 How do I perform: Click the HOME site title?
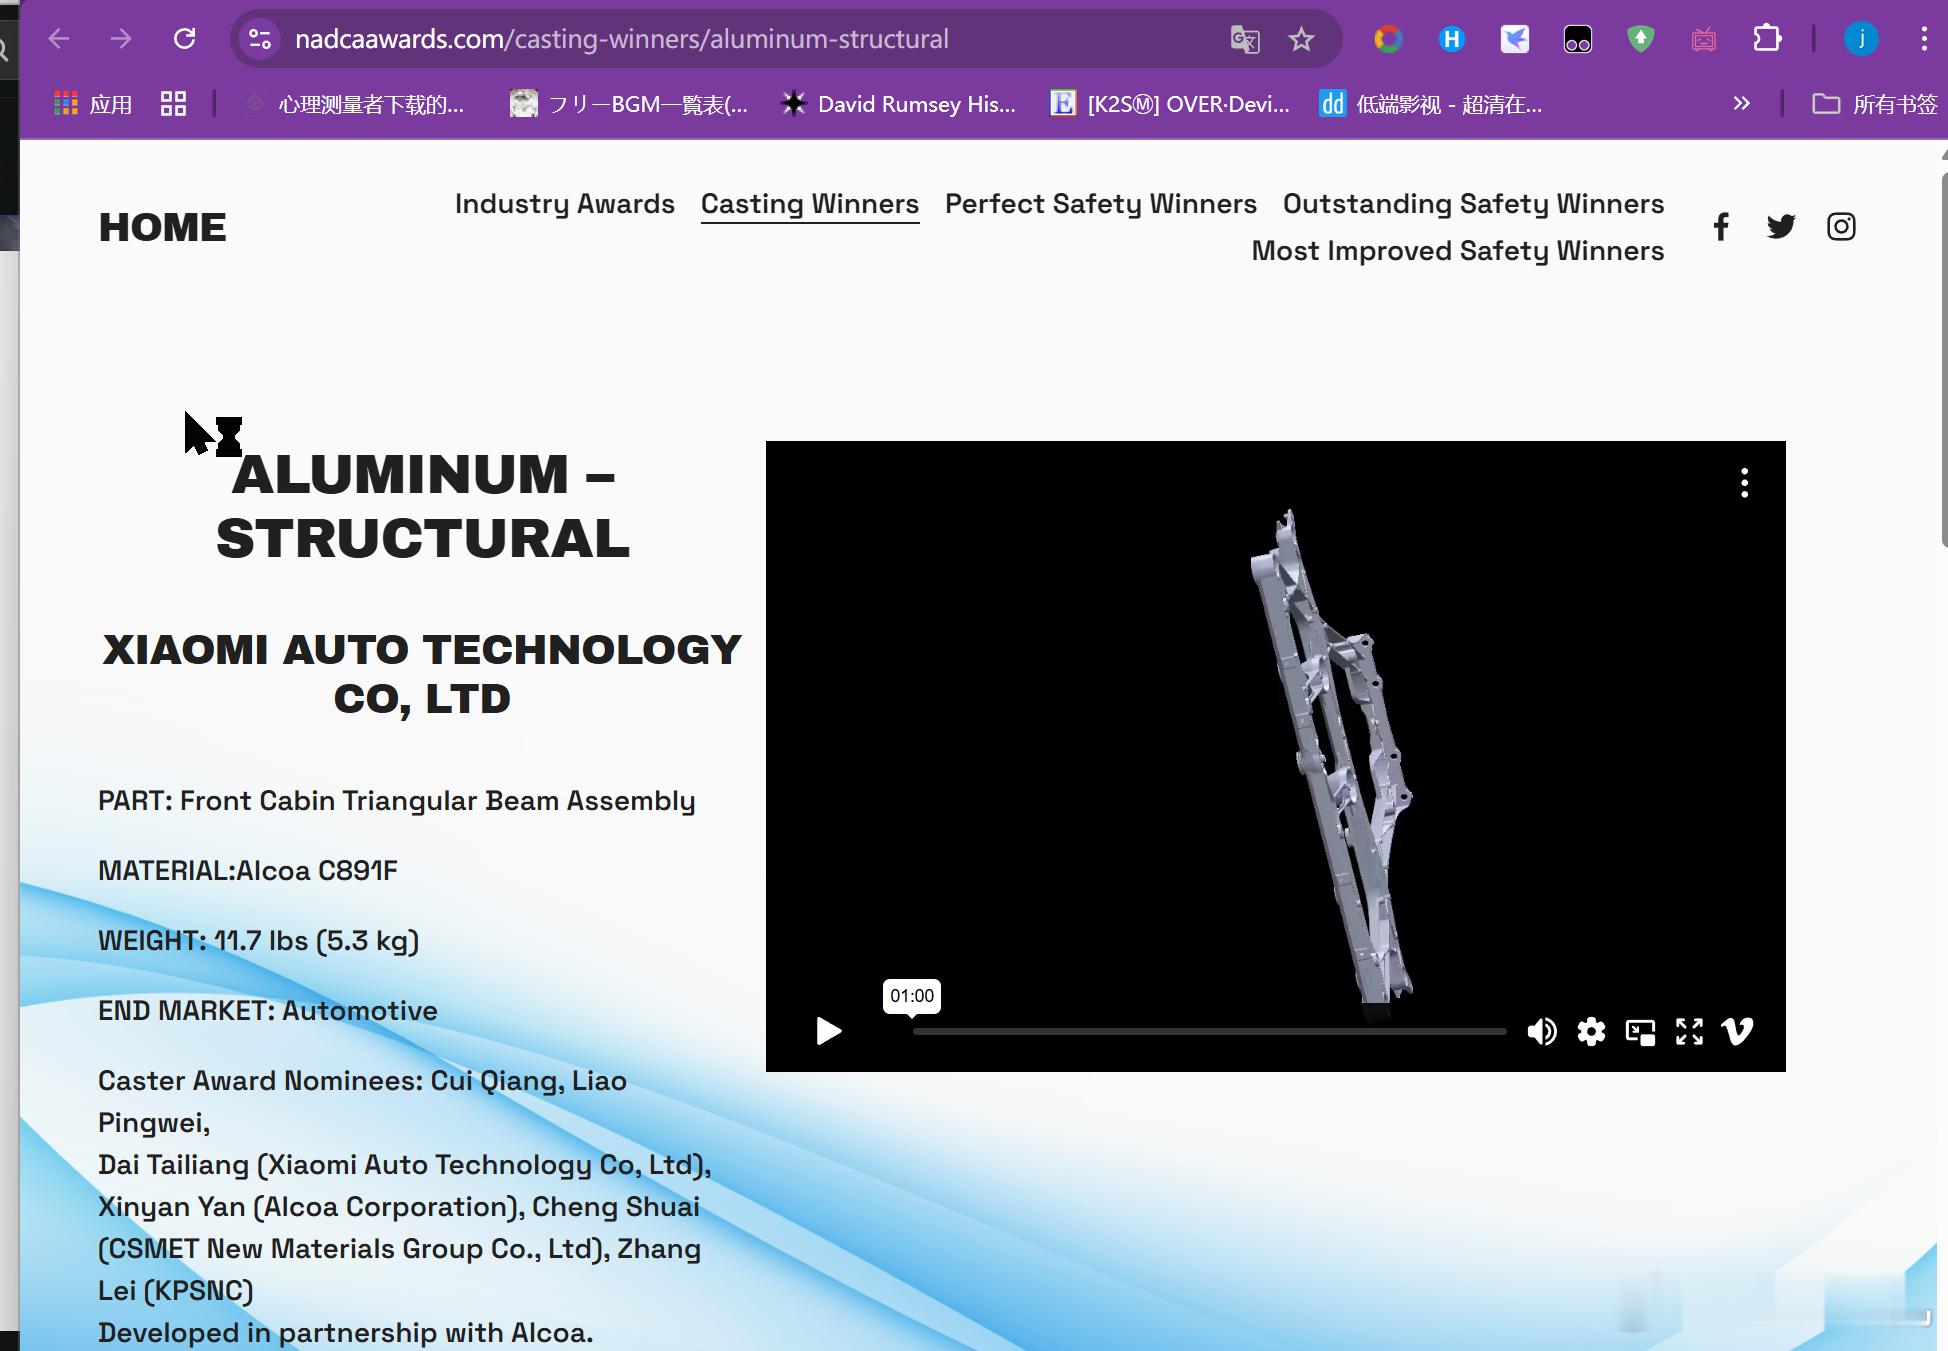(x=162, y=228)
